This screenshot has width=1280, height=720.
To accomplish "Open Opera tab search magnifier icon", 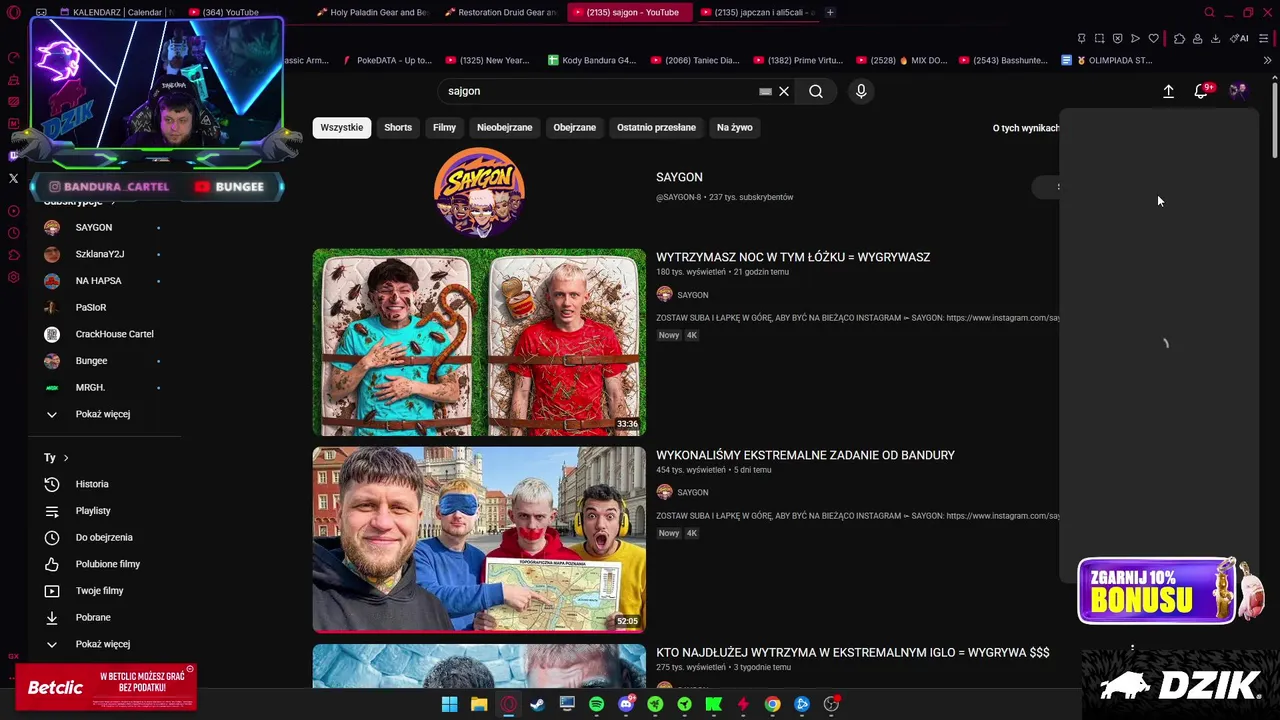I will coord(1209,13).
